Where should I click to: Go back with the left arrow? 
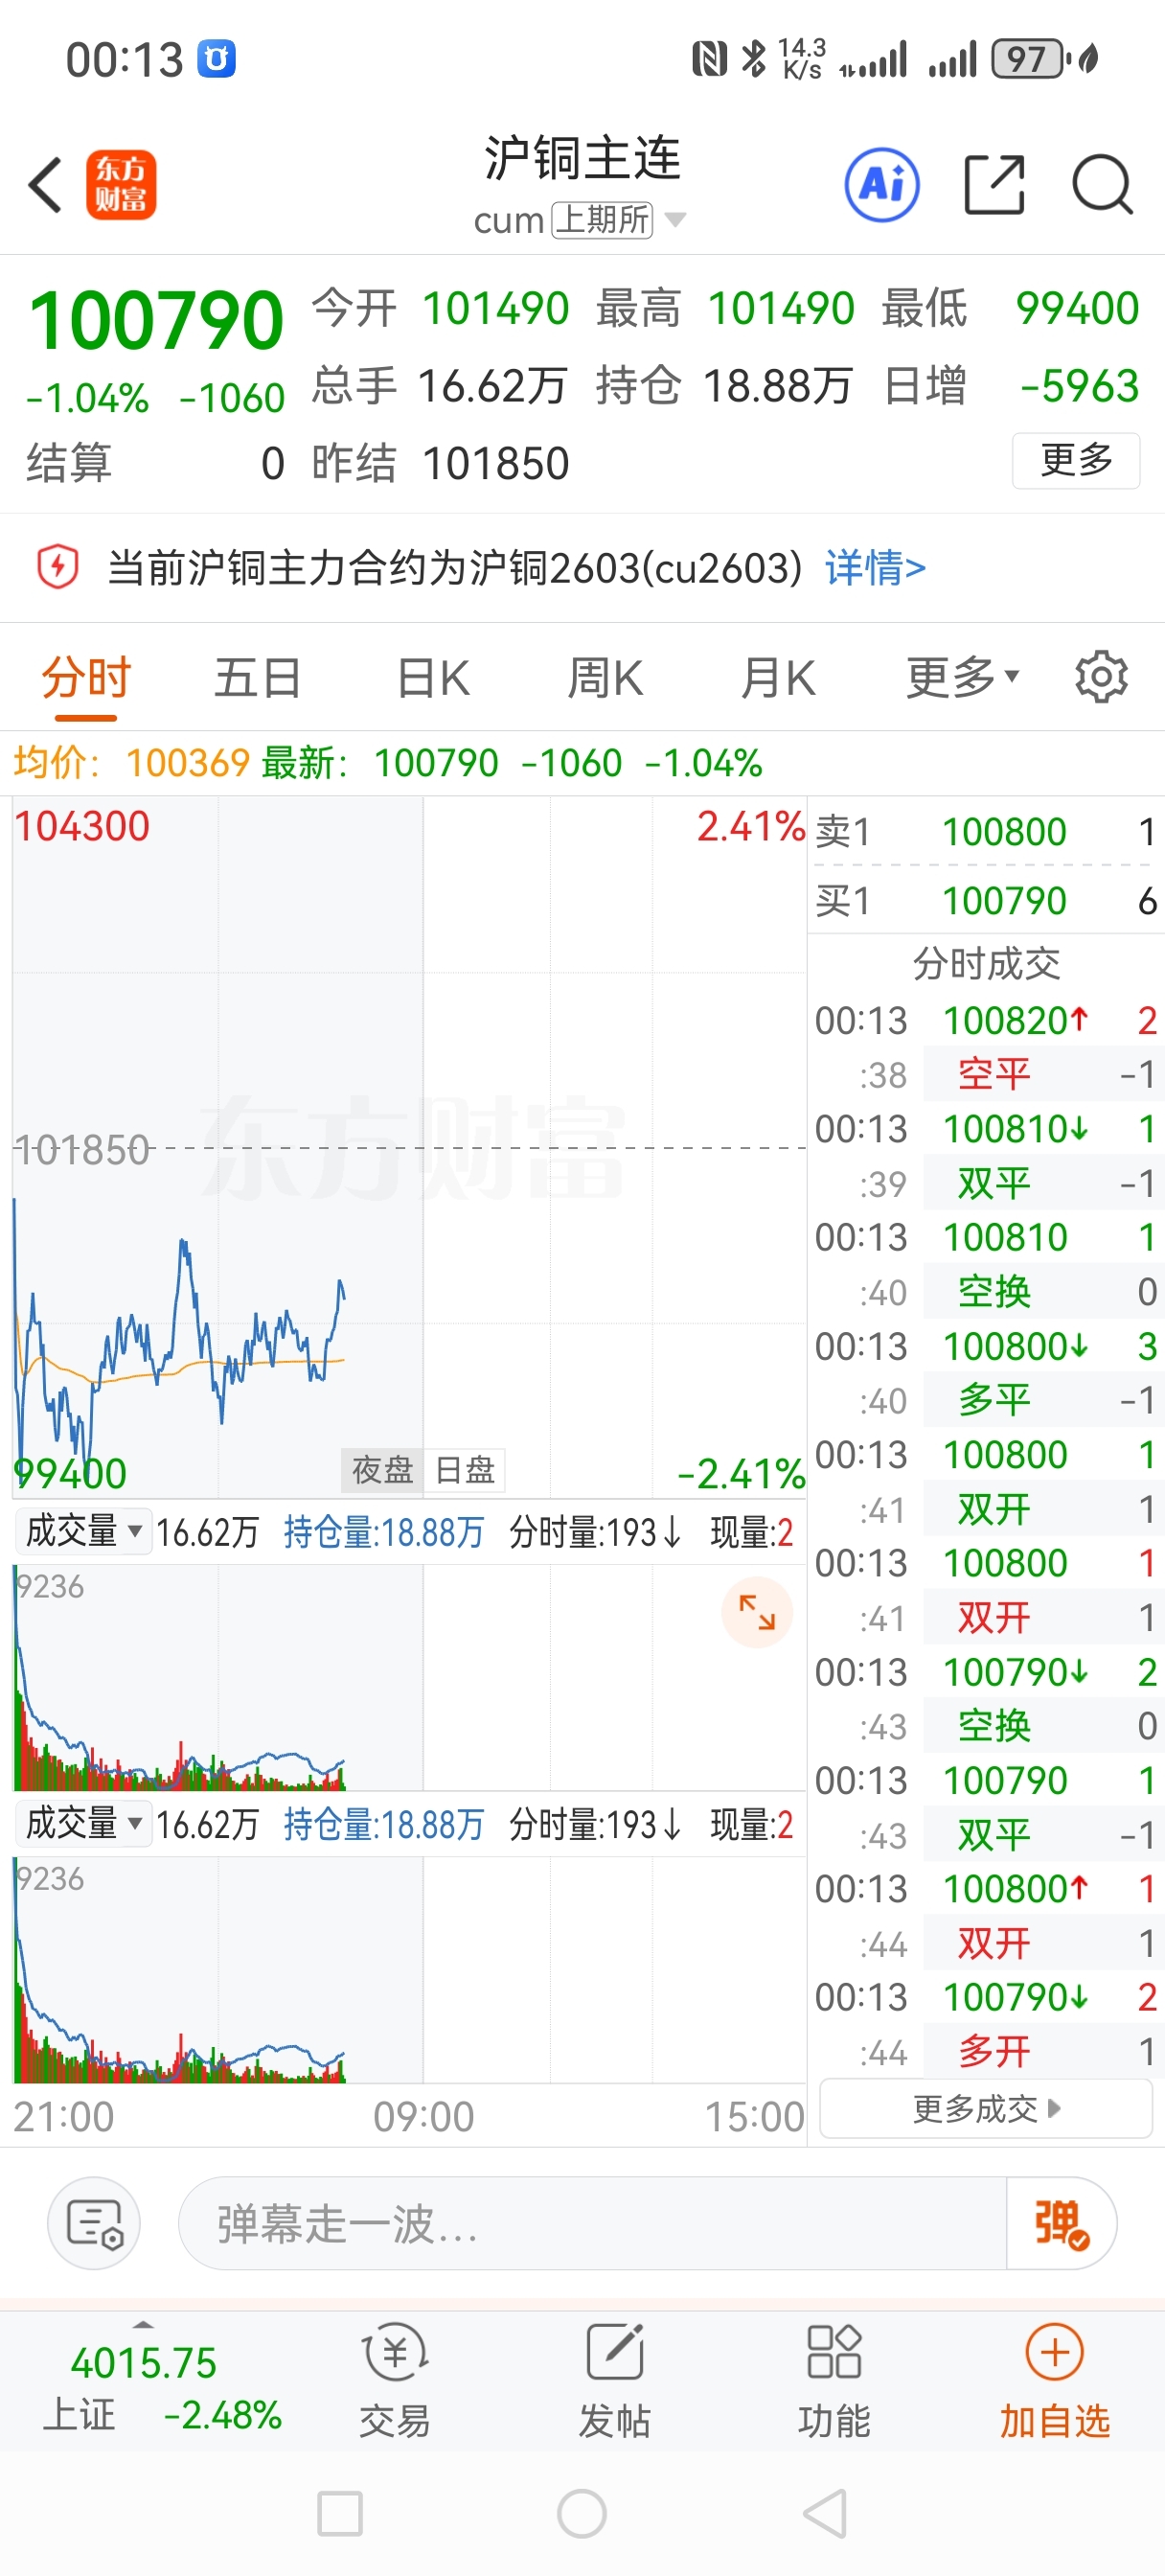(x=45, y=185)
